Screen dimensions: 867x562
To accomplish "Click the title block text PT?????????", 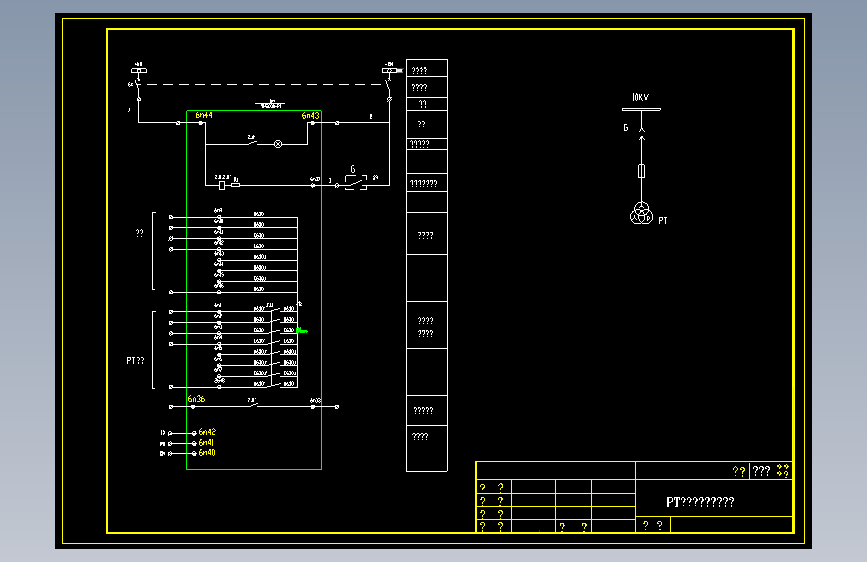I will (700, 502).
